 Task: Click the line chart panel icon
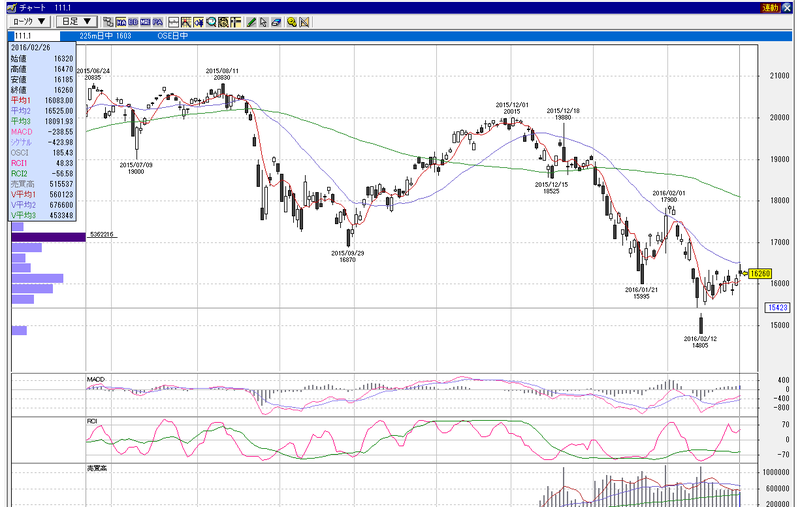point(173,22)
